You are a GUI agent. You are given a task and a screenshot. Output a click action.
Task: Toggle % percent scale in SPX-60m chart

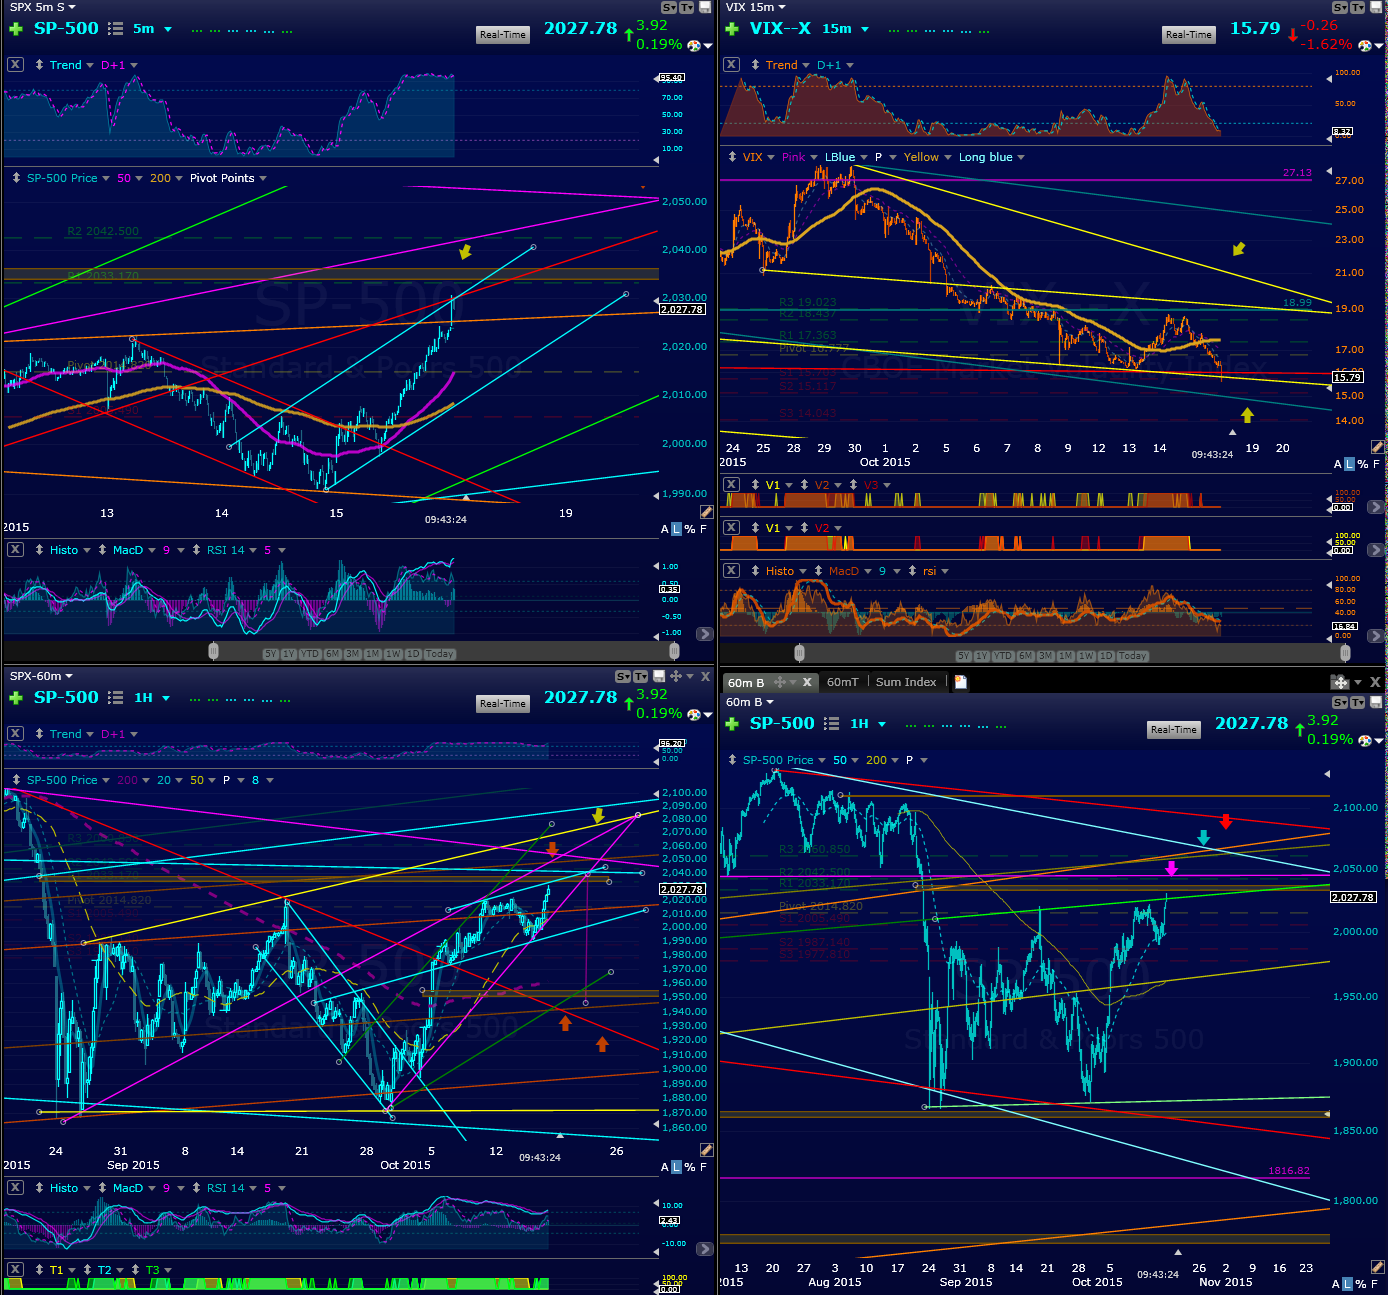tap(690, 1167)
